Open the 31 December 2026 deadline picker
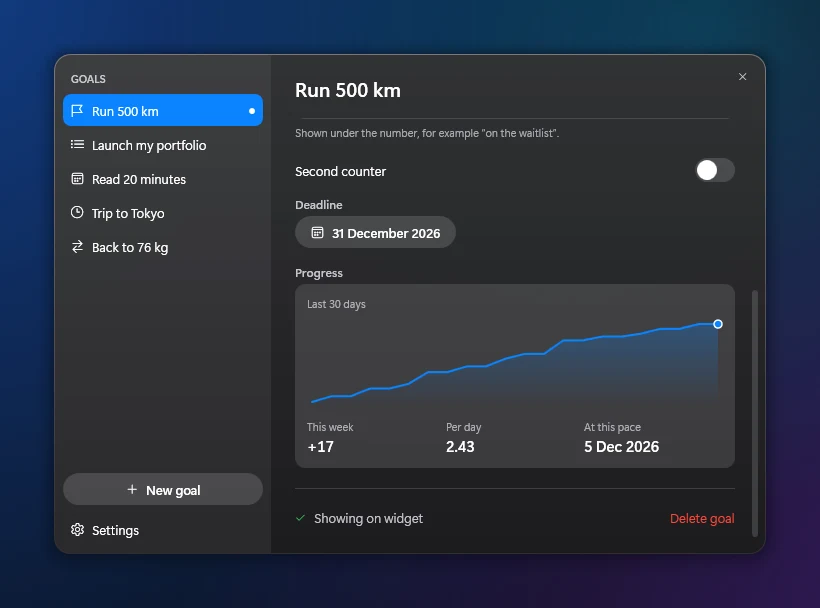Screen dimensions: 820x608 tap(375, 233)
